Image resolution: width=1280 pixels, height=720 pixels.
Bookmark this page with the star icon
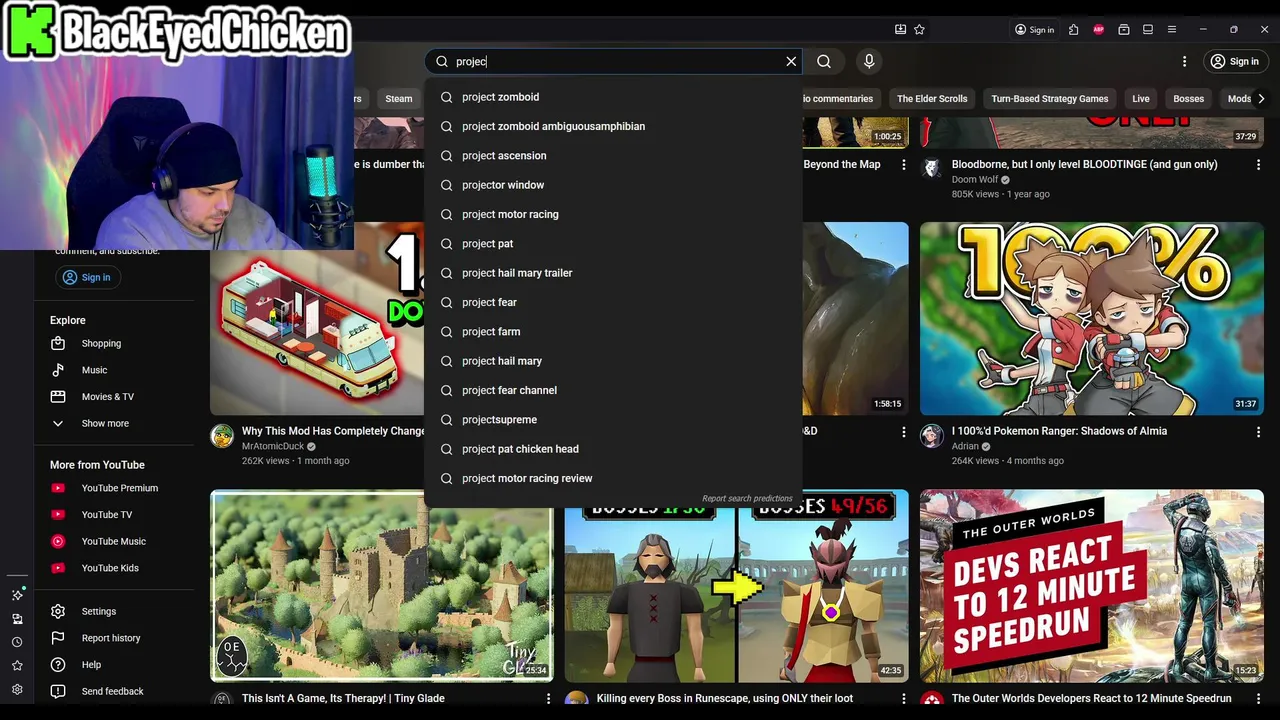pos(919,30)
